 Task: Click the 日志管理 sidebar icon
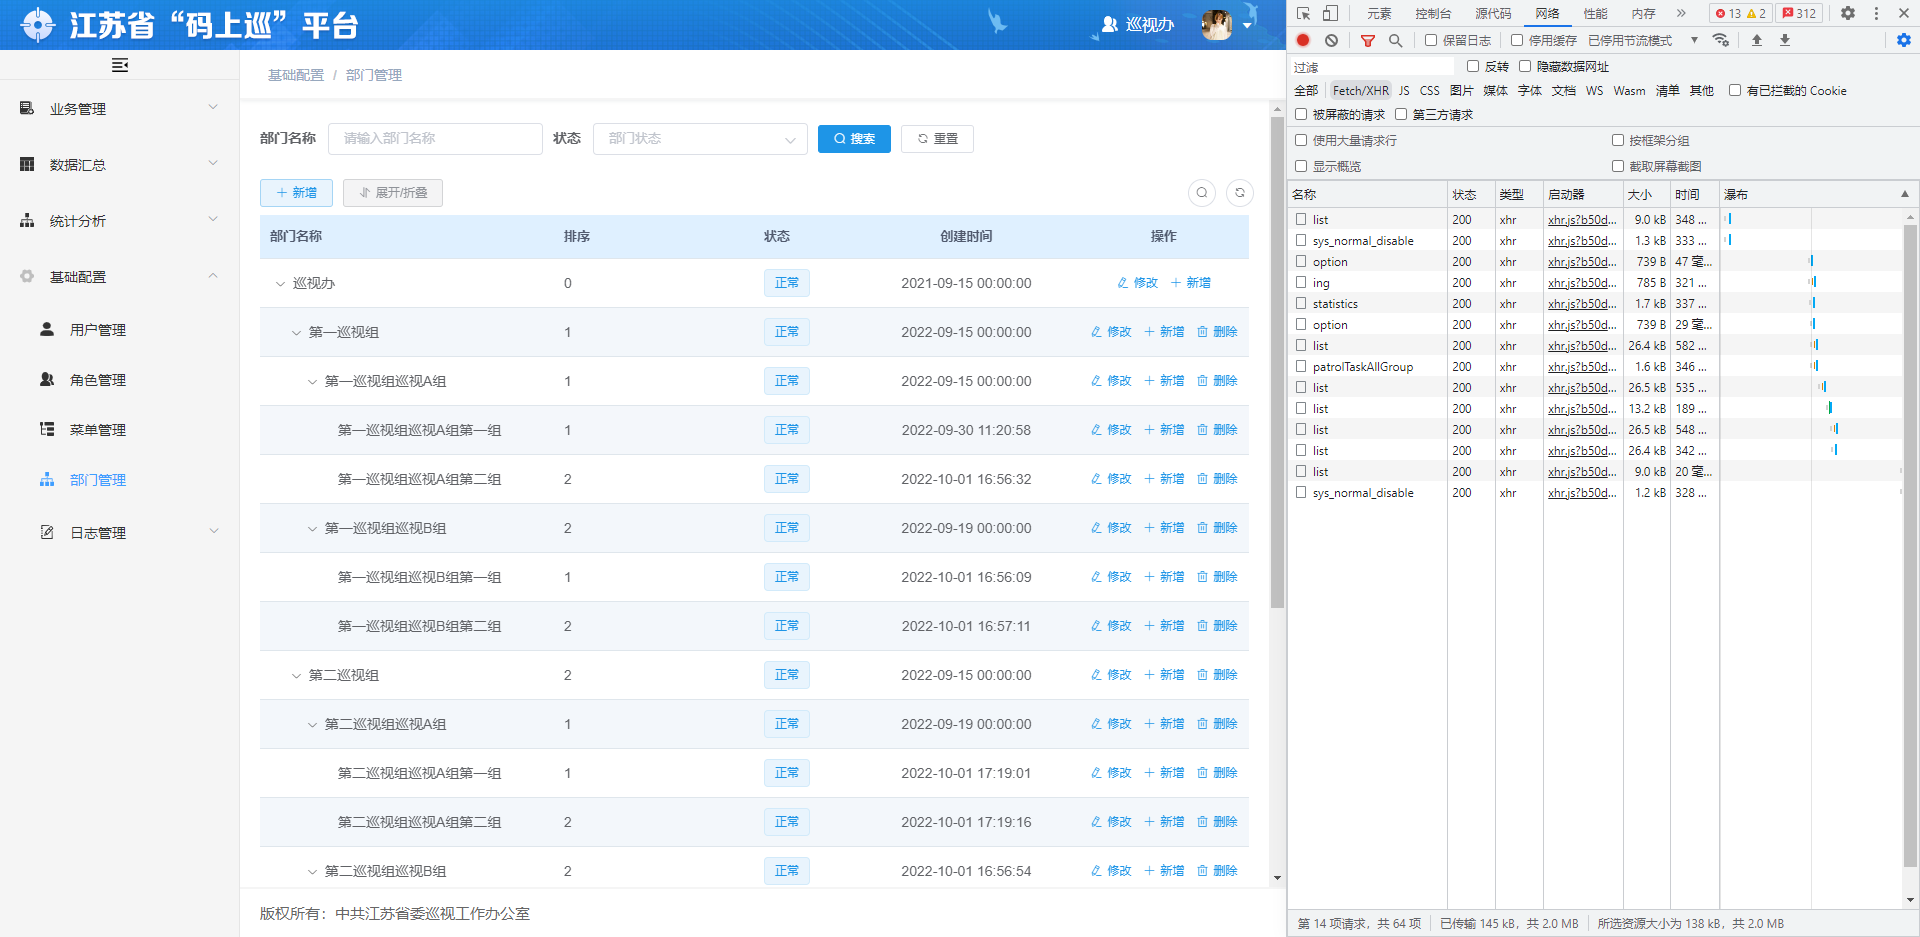(x=47, y=532)
